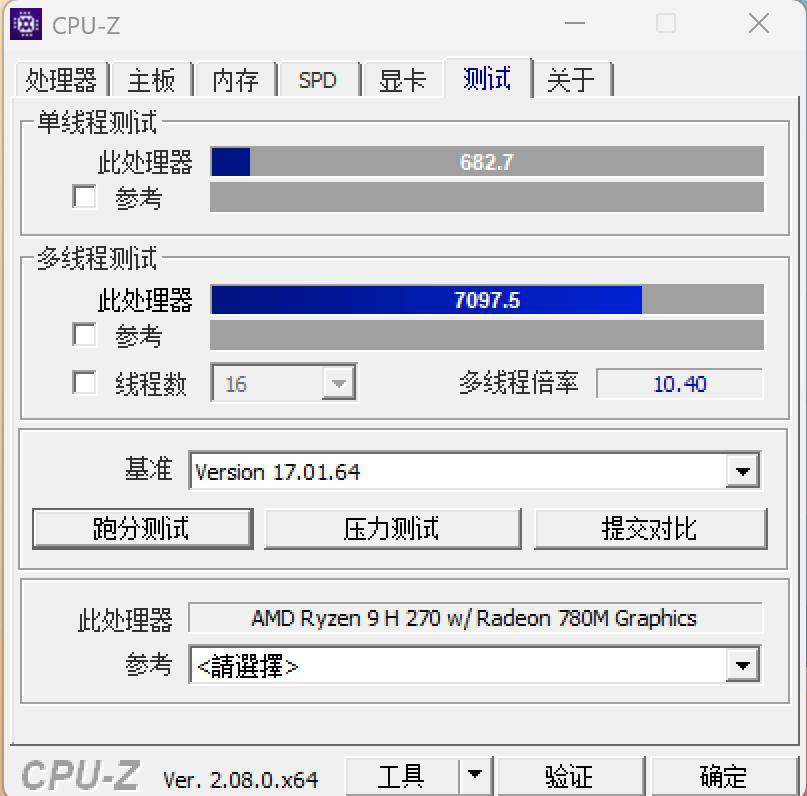
Task: Open the 工具 arrow menu
Action: [475, 775]
